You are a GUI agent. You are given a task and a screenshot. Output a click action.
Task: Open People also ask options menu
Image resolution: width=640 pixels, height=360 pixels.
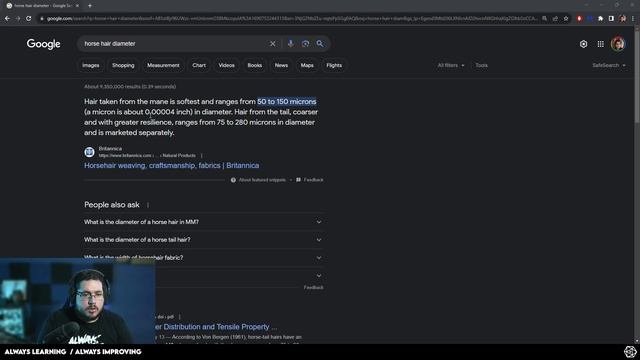click(148, 205)
